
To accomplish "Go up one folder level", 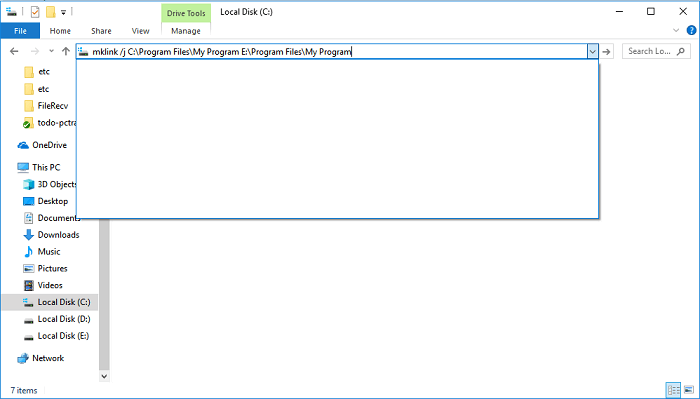I will (x=66, y=51).
